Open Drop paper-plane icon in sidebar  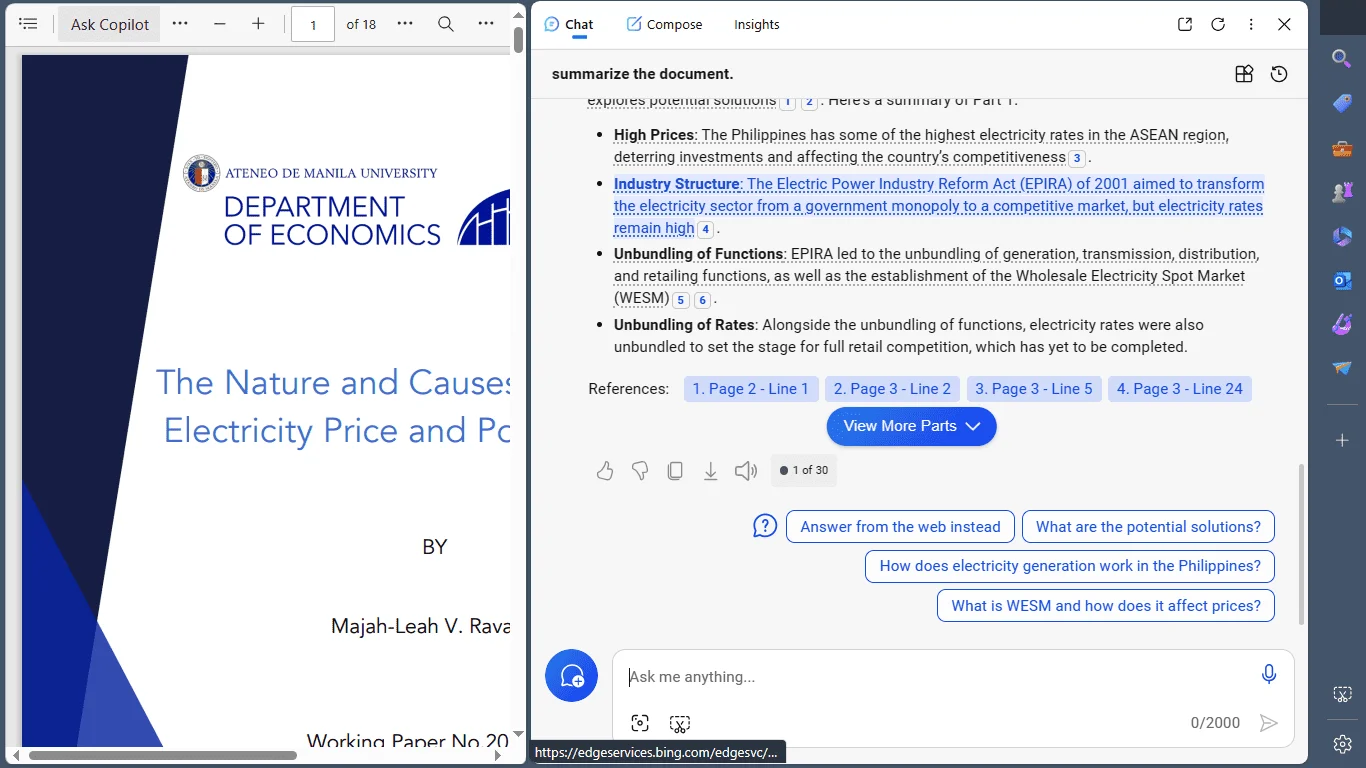click(x=1342, y=369)
